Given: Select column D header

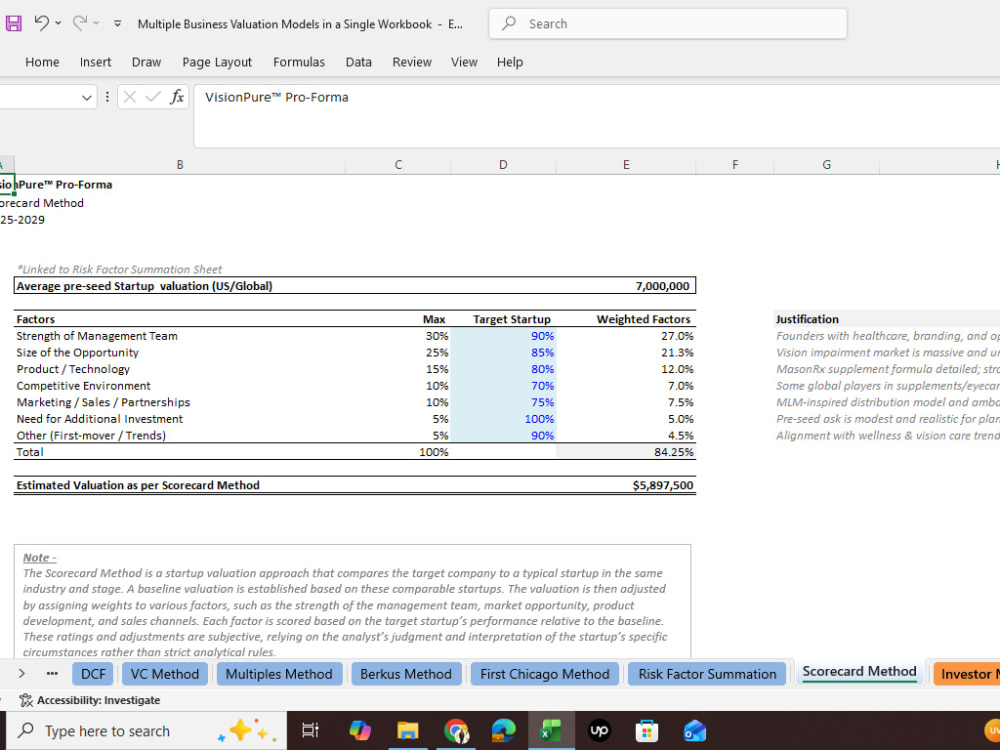Looking at the screenshot, I should (503, 165).
